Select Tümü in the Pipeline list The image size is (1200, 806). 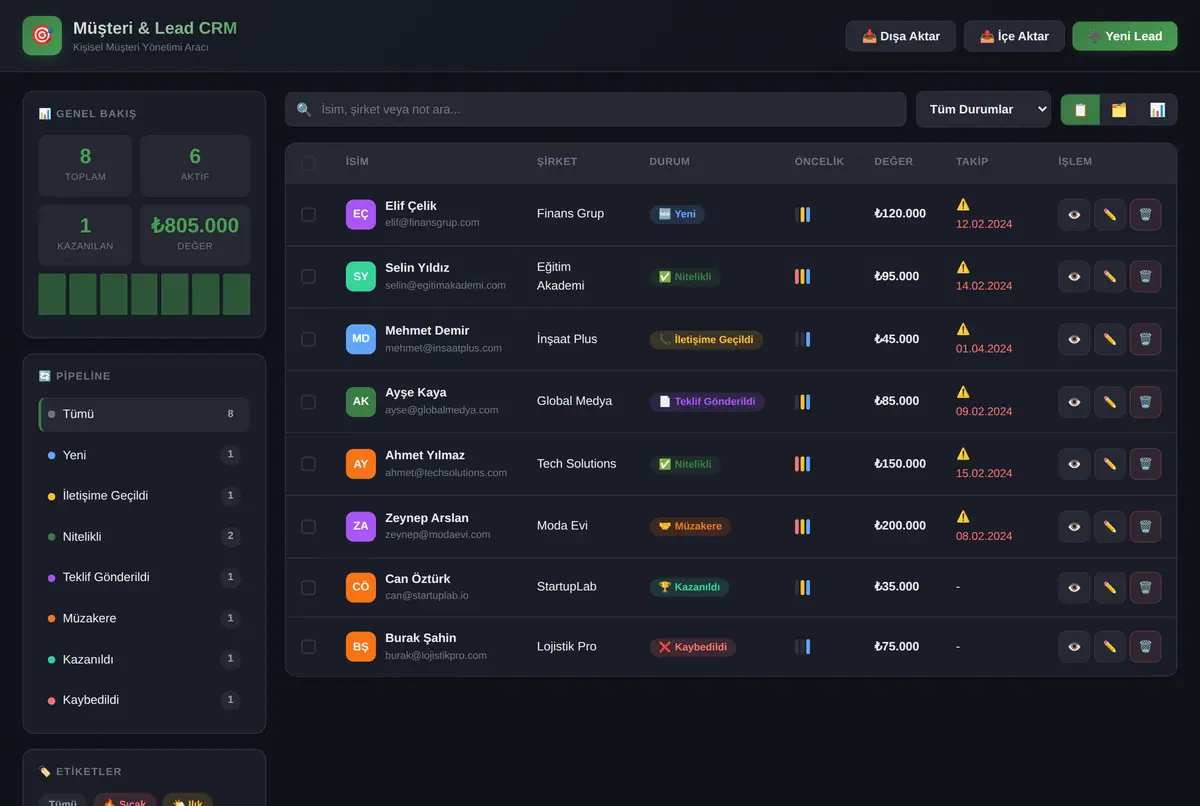(x=144, y=414)
